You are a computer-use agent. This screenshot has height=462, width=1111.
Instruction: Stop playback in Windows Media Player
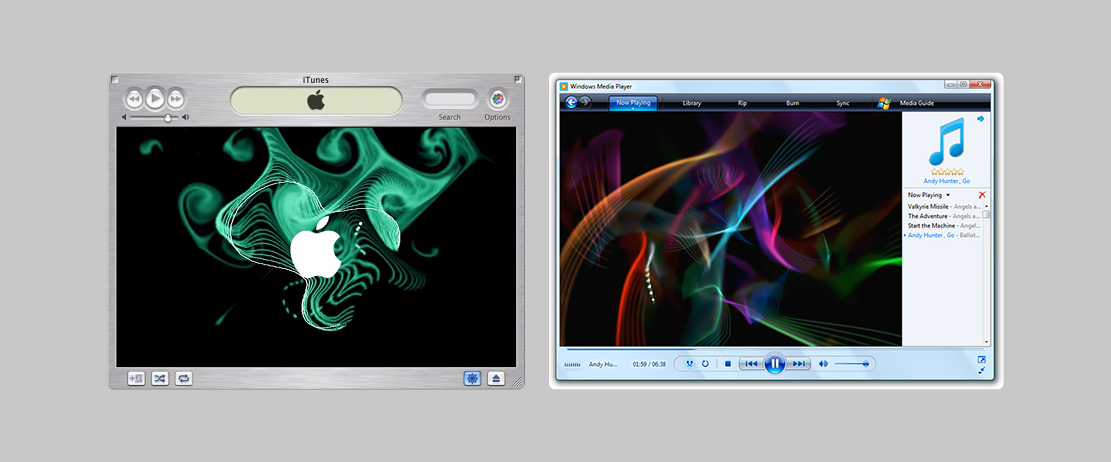pos(728,364)
